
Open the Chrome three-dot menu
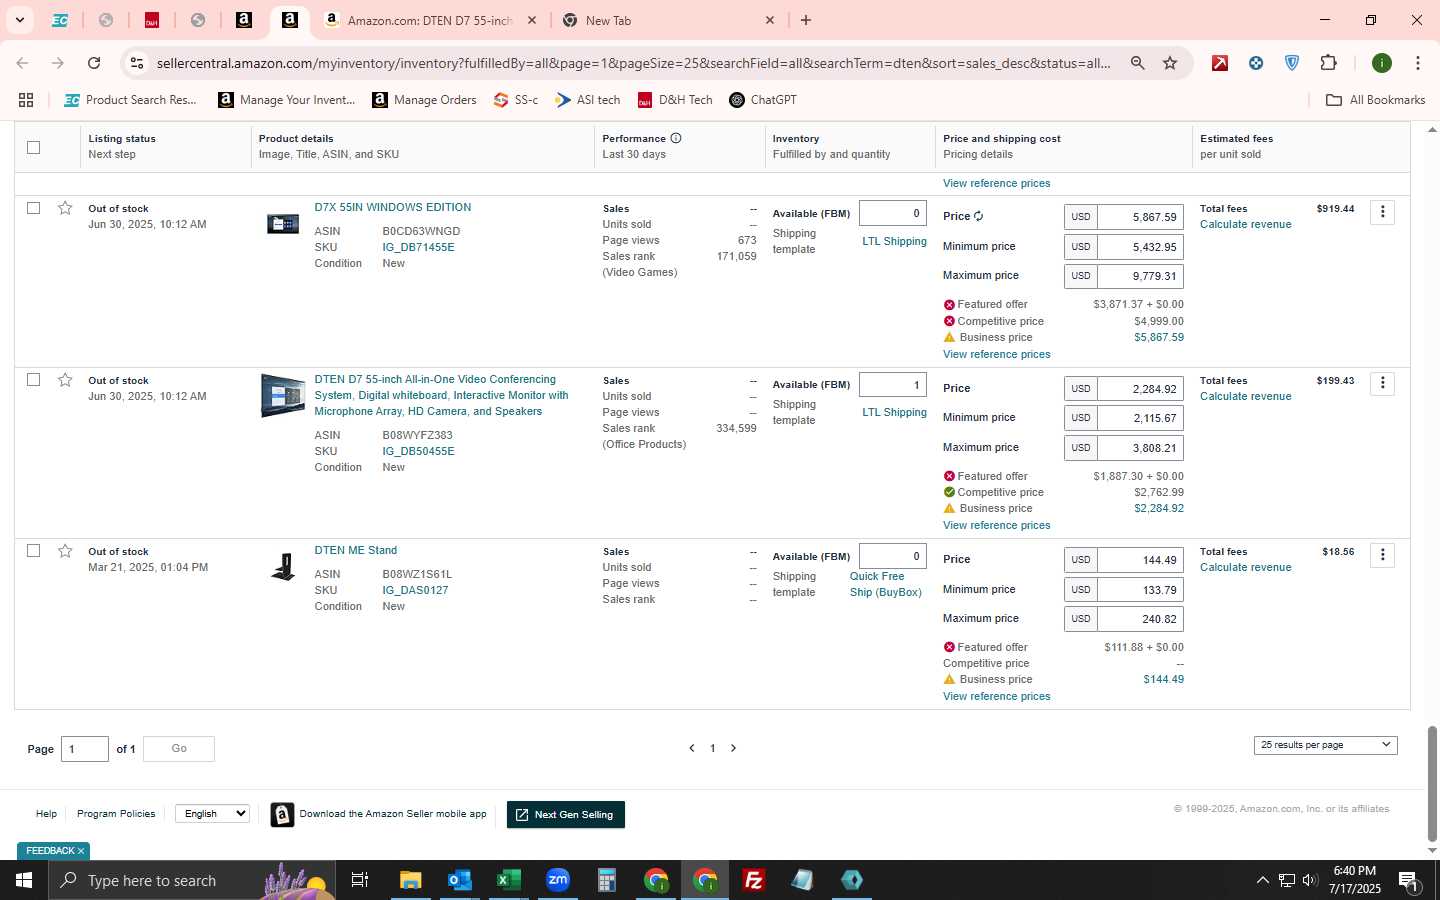1417,63
